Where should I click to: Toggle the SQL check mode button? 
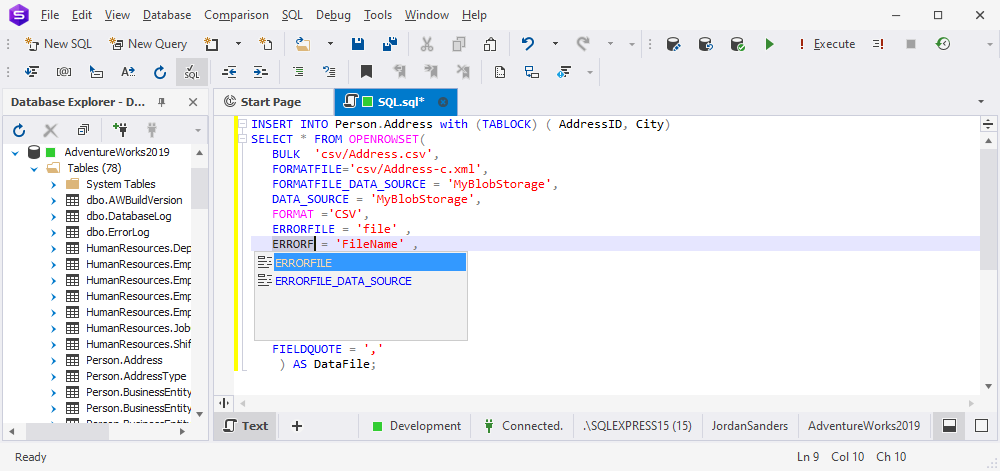click(x=191, y=72)
